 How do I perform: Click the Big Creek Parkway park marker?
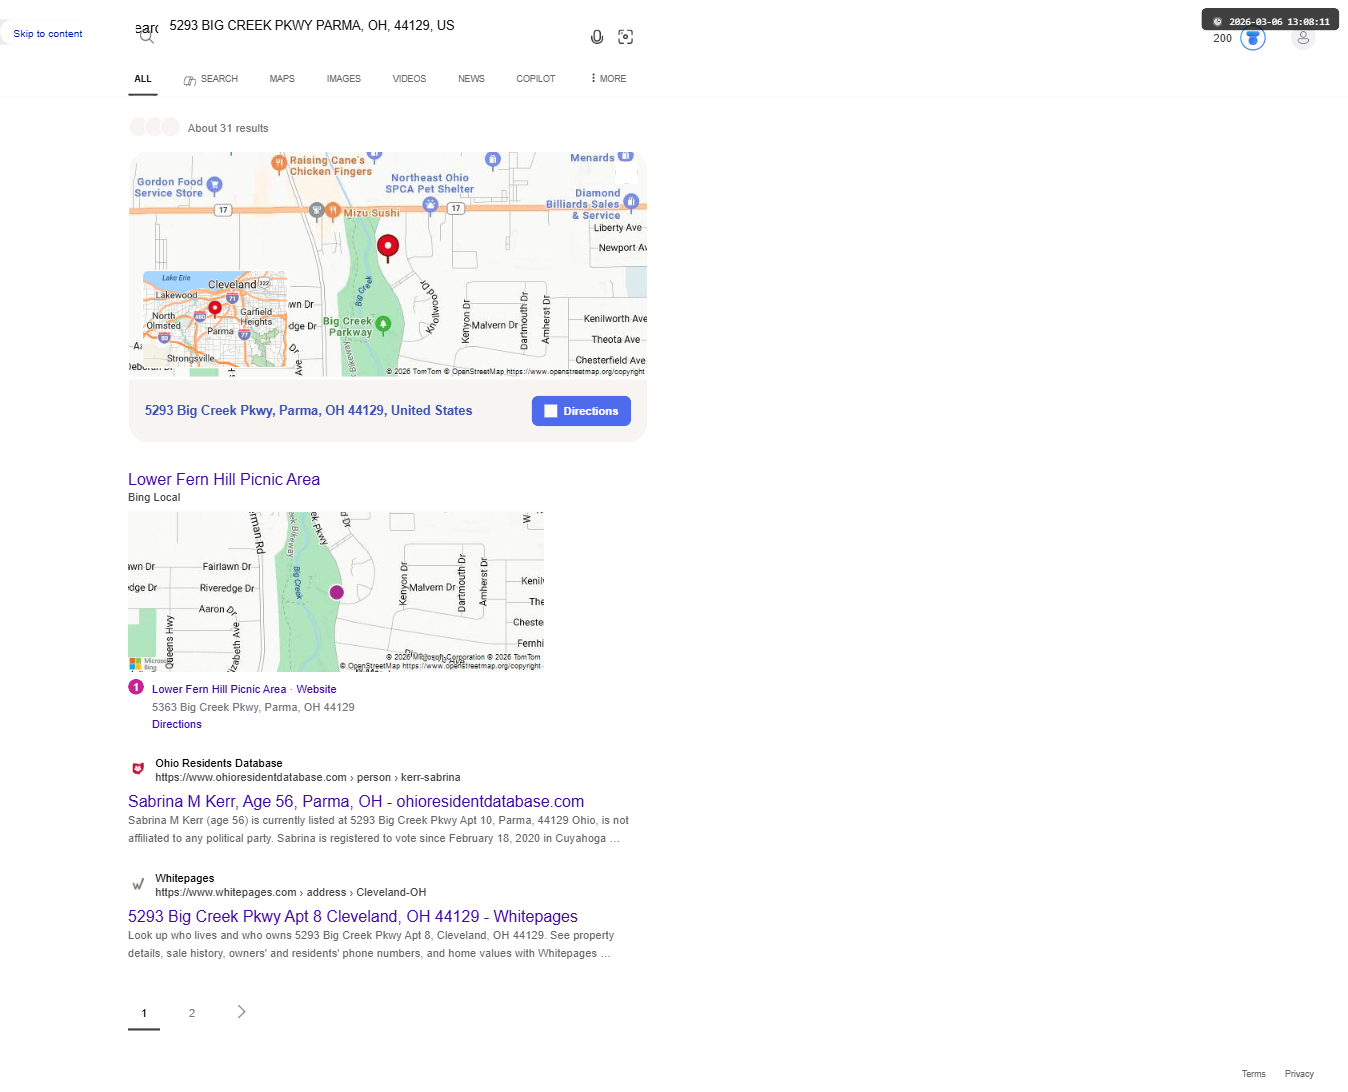pyautogui.click(x=383, y=325)
